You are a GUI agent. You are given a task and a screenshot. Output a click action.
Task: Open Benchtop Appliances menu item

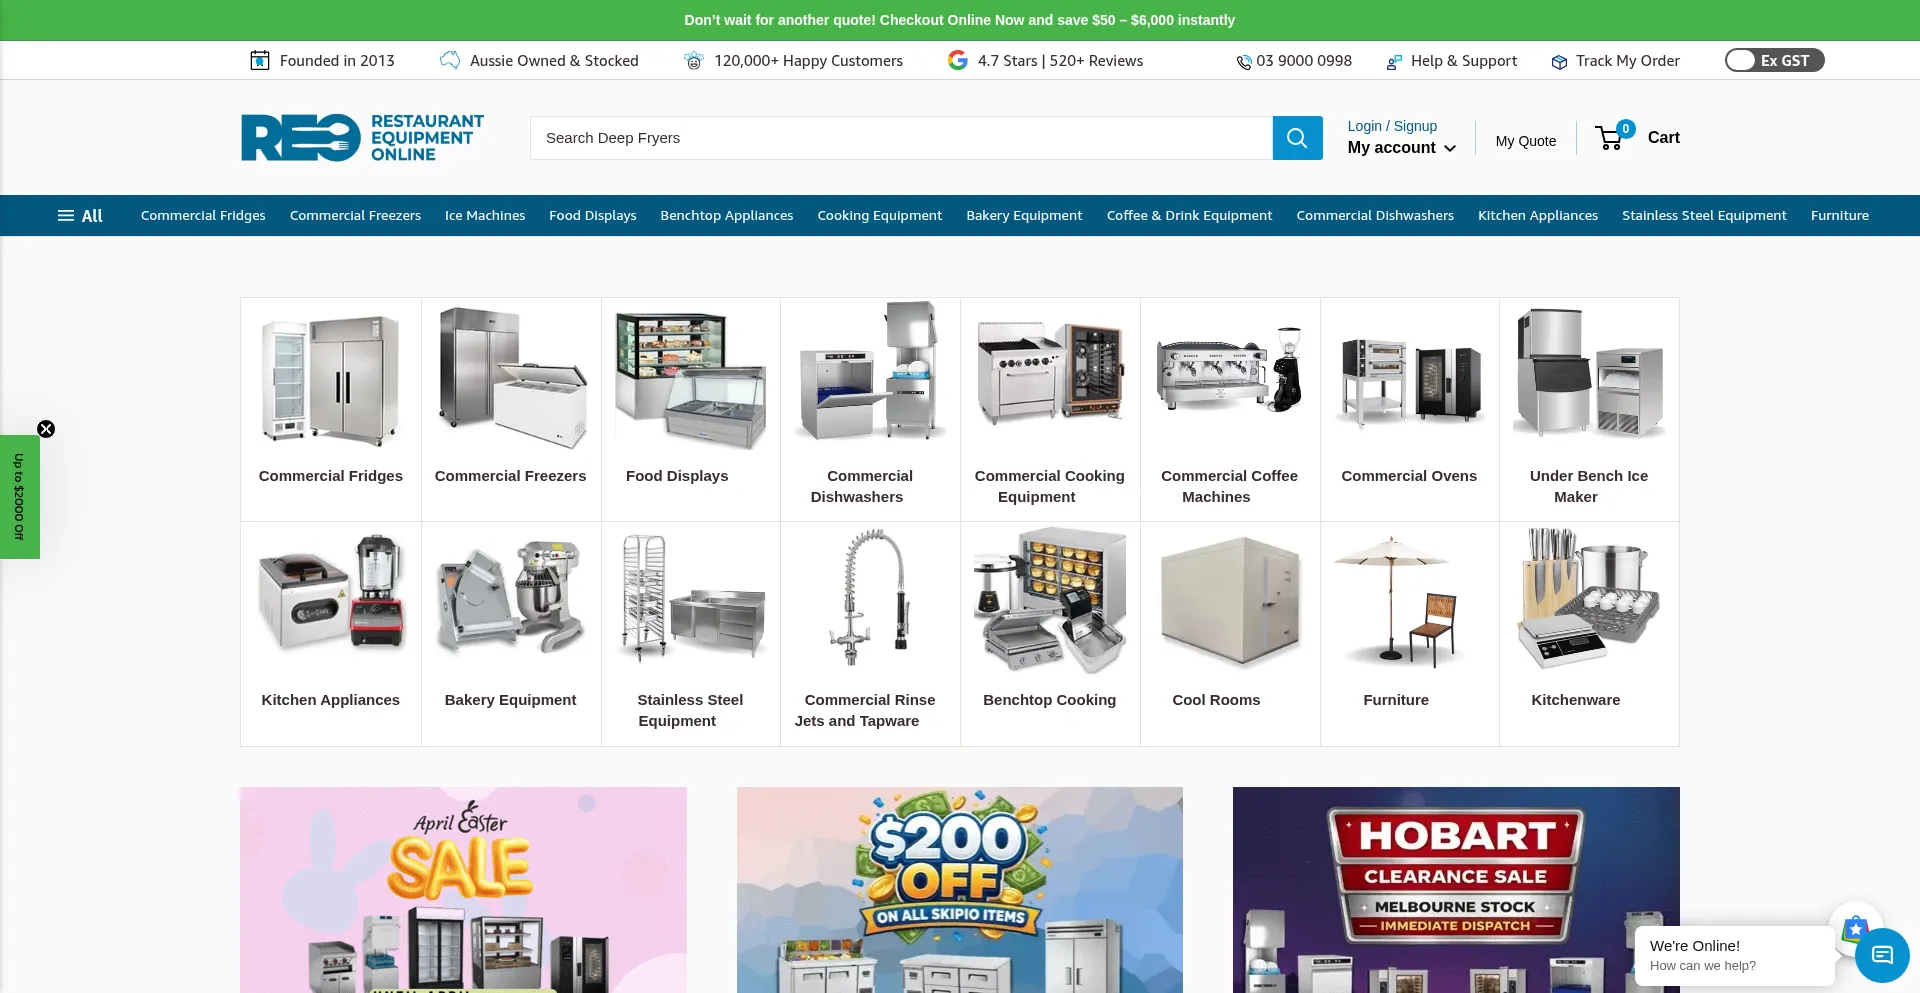click(x=726, y=216)
